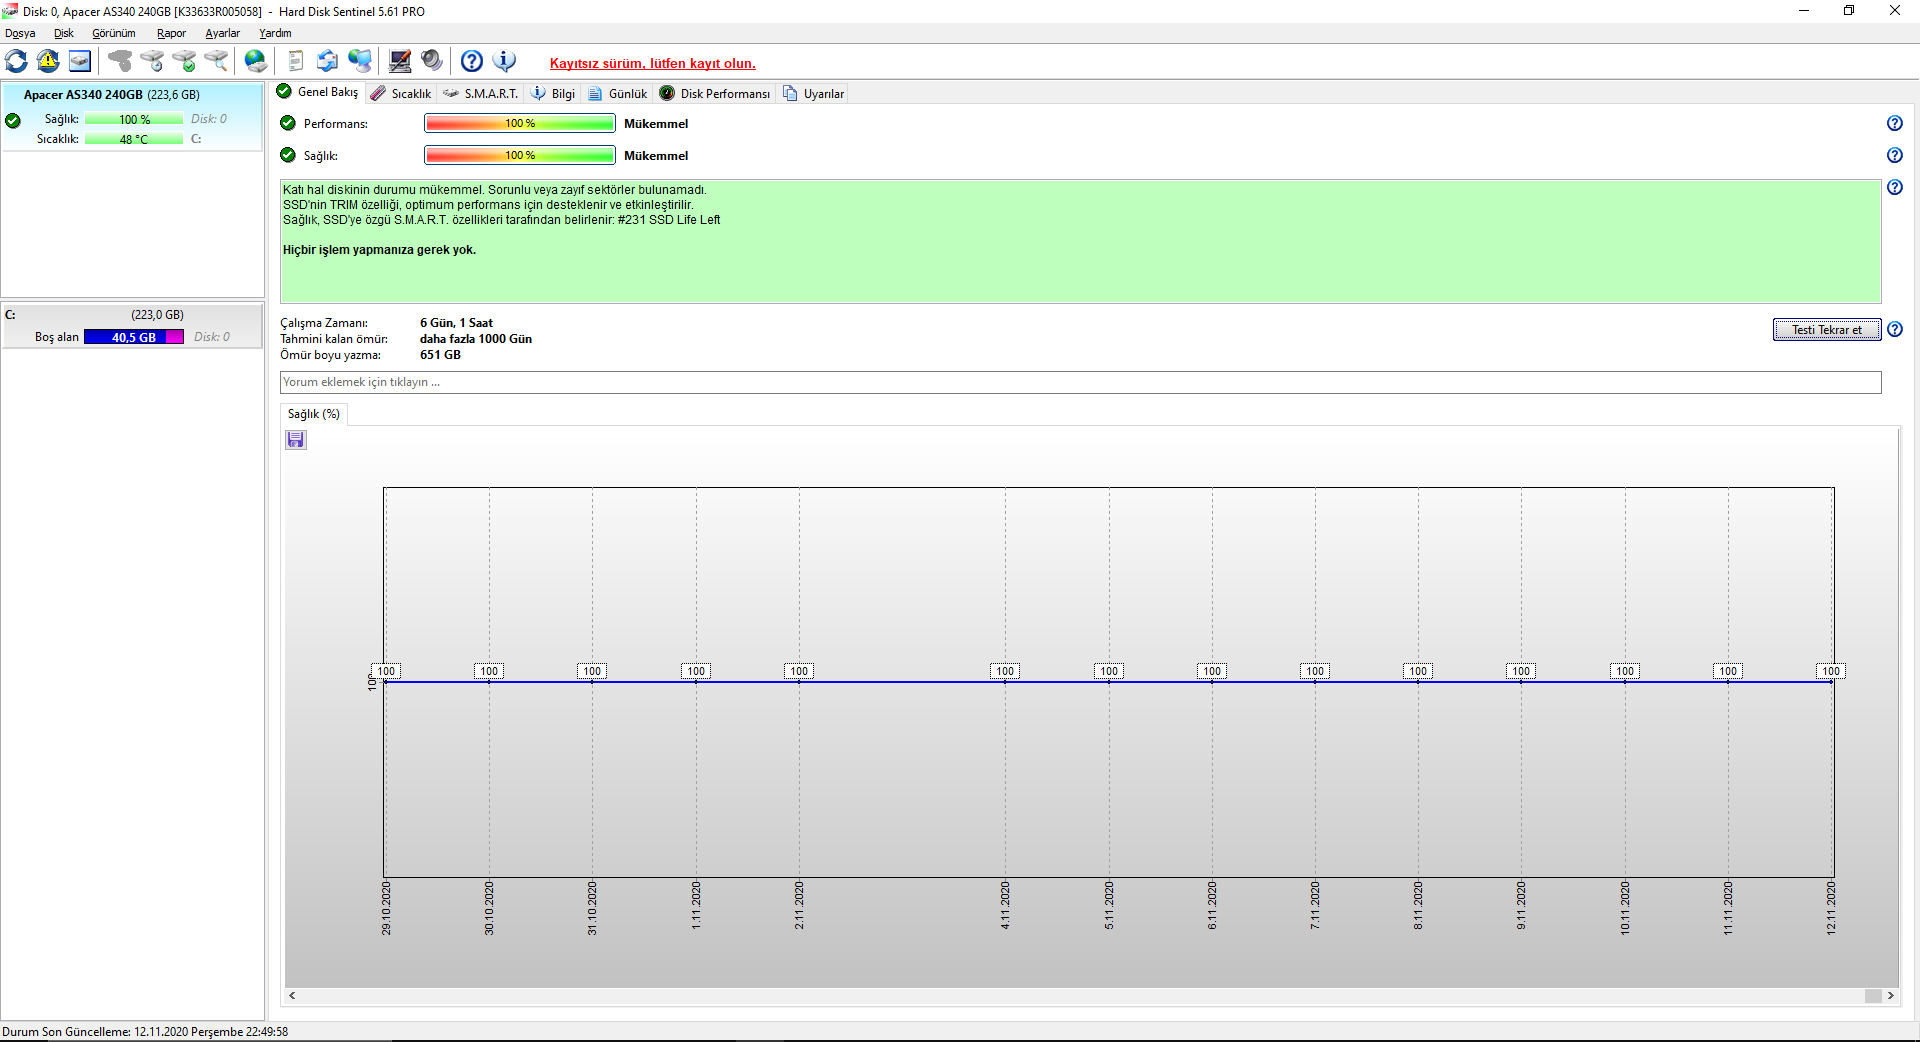Open the disk surface scan magnifier icon
Viewport: 1920px width, 1042px height.
pyautogui.click(x=216, y=61)
